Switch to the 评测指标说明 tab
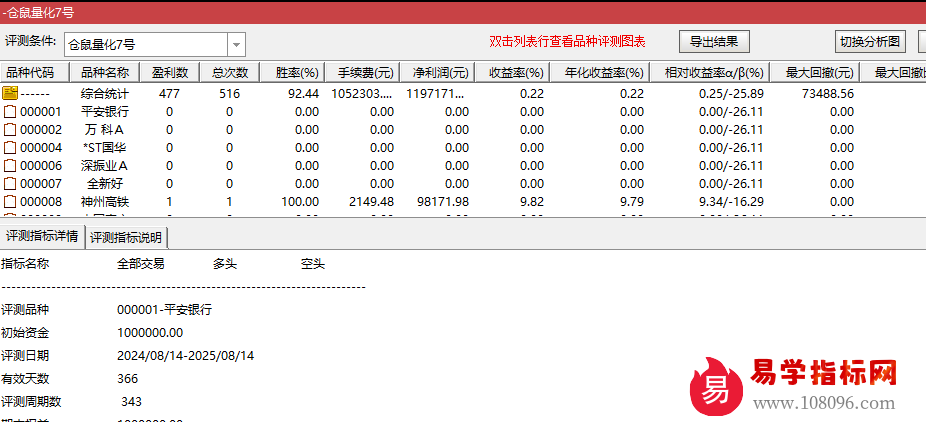Viewport: 926px width, 422px height. pos(127,238)
